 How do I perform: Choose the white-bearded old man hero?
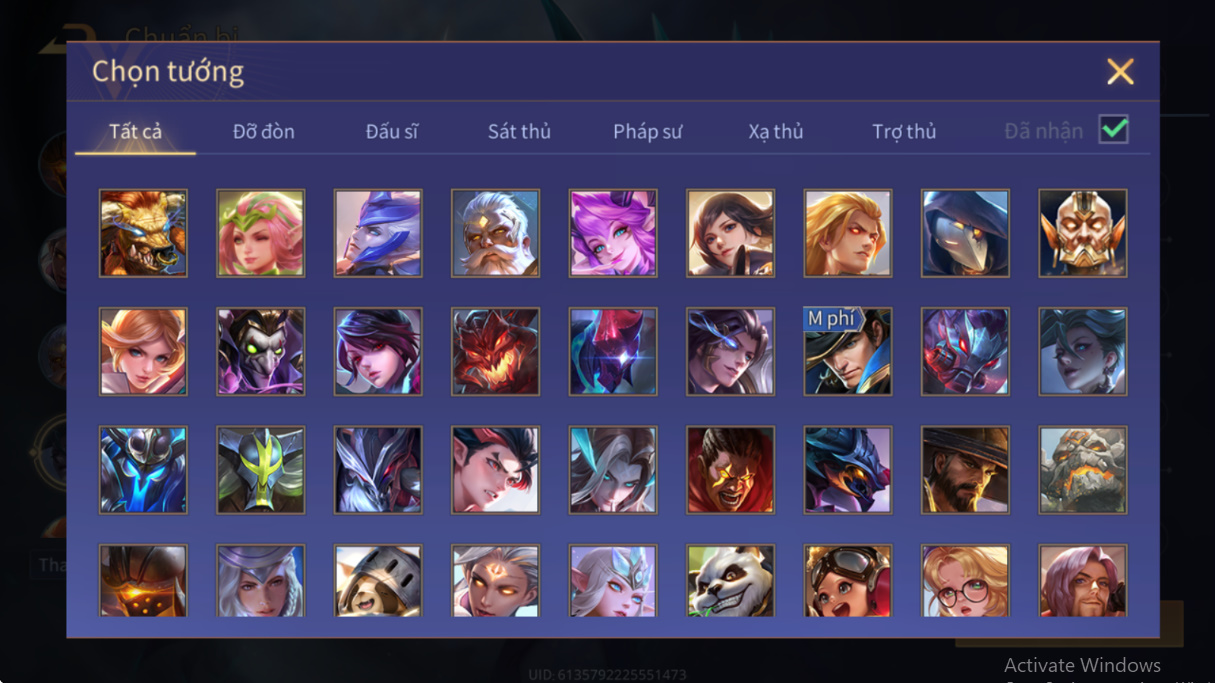click(x=495, y=233)
